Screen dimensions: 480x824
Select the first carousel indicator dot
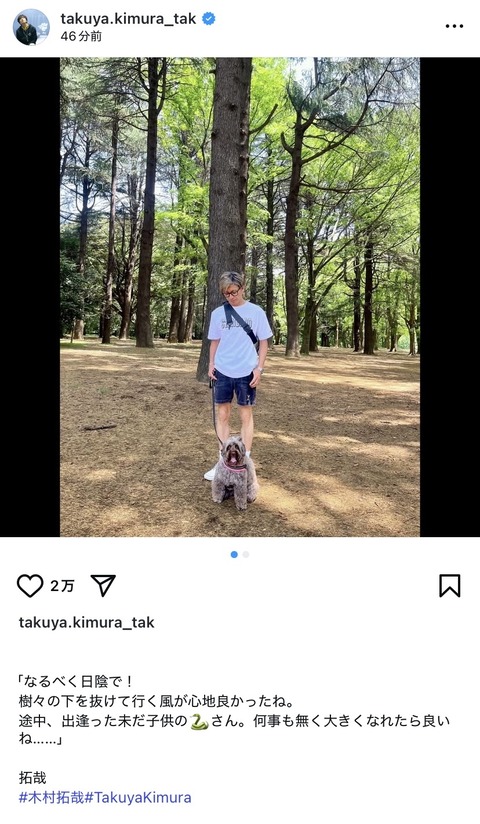click(234, 554)
